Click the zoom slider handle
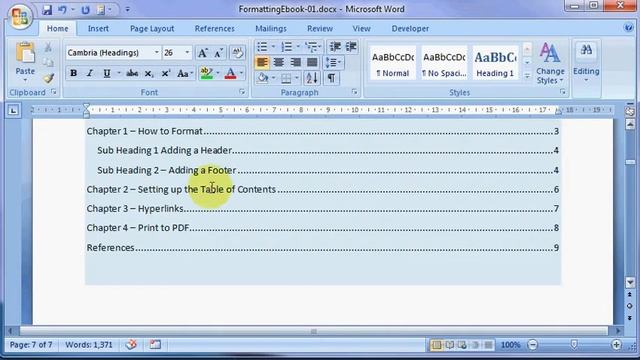Screen dimensions: 640x360 pos(574,345)
